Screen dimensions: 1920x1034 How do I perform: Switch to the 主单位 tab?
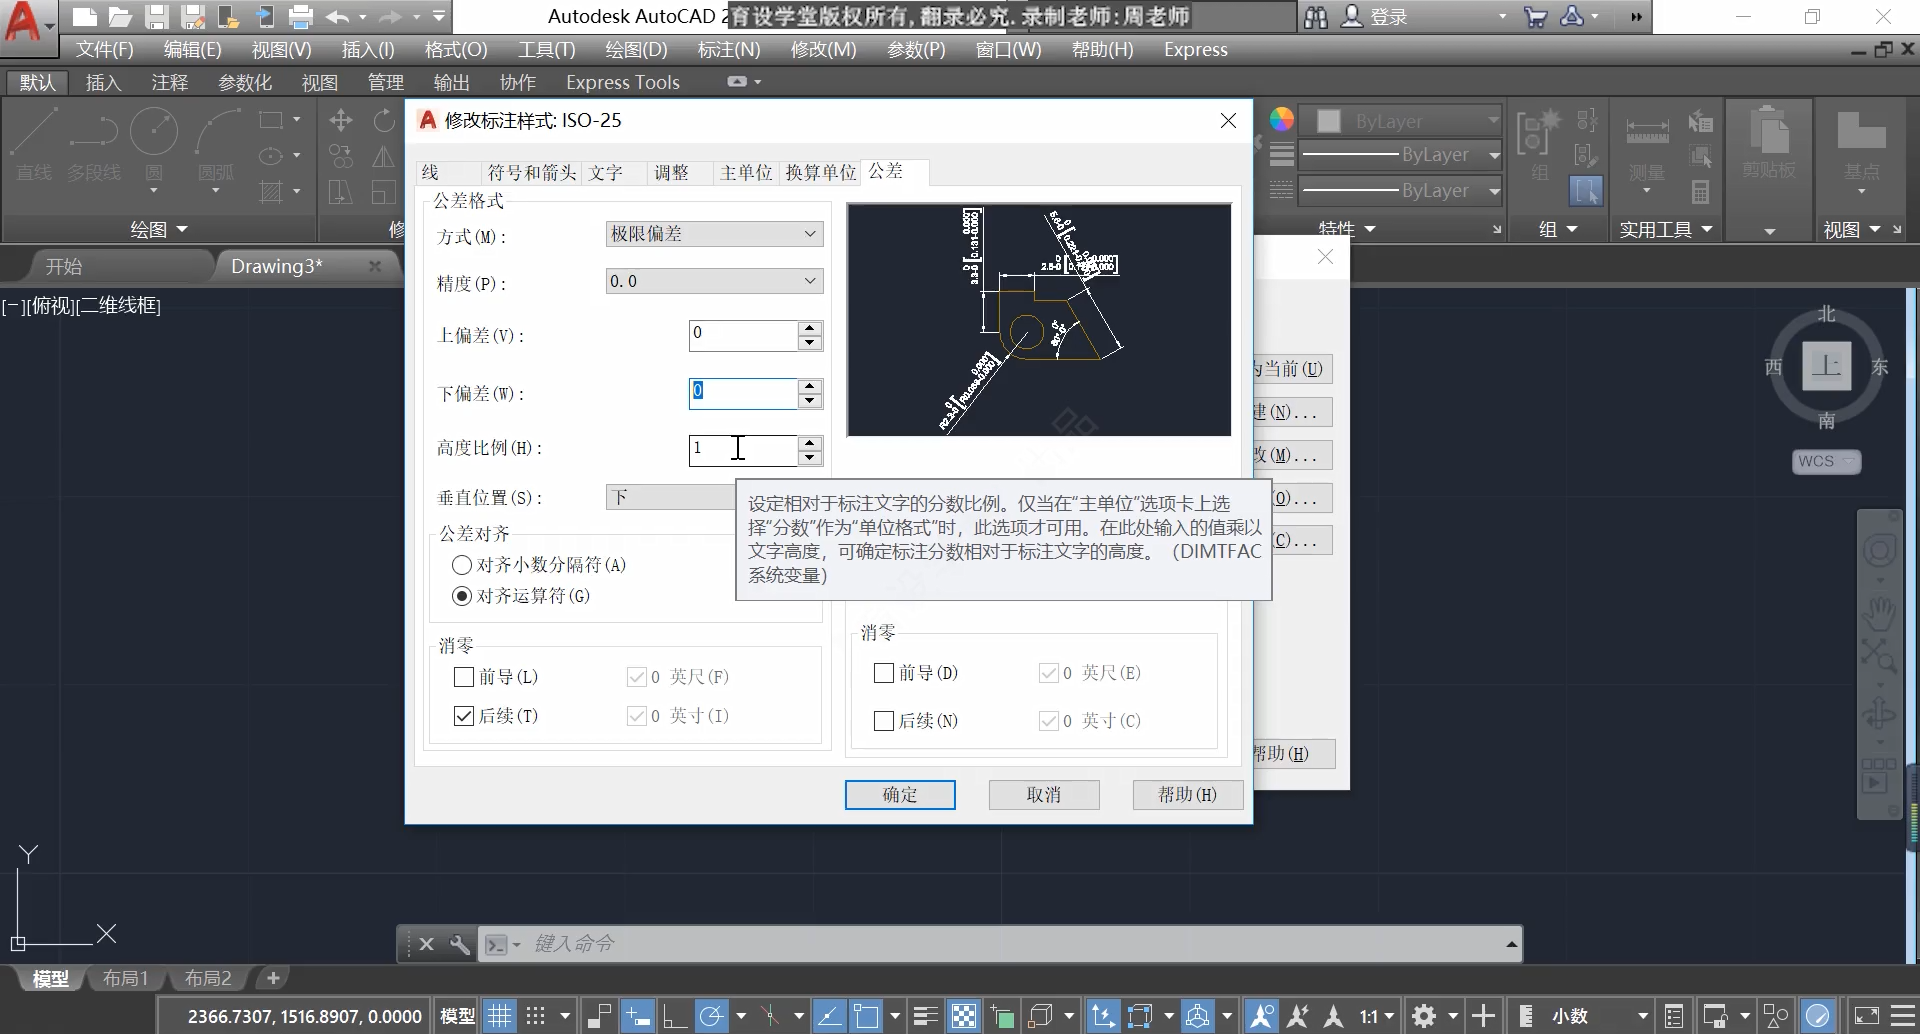pyautogui.click(x=746, y=173)
